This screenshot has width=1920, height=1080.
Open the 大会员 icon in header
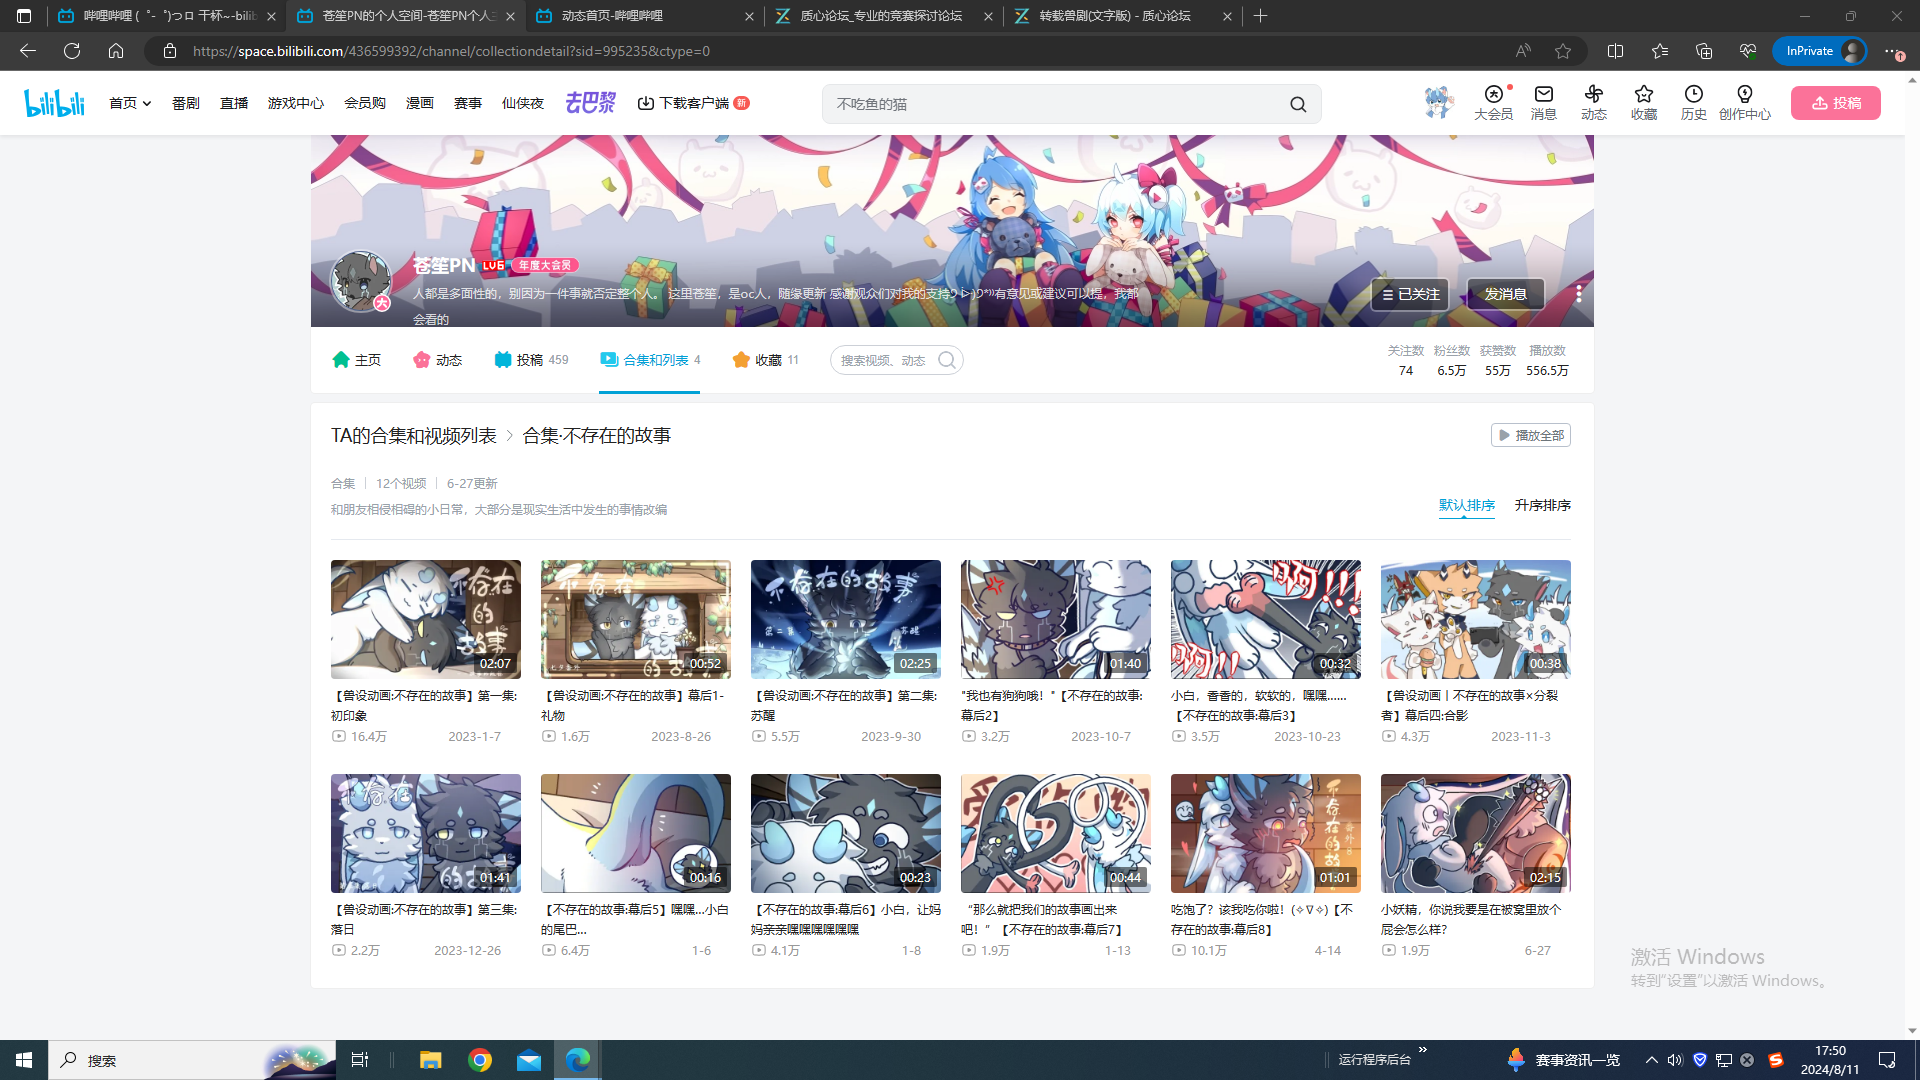[x=1493, y=103]
